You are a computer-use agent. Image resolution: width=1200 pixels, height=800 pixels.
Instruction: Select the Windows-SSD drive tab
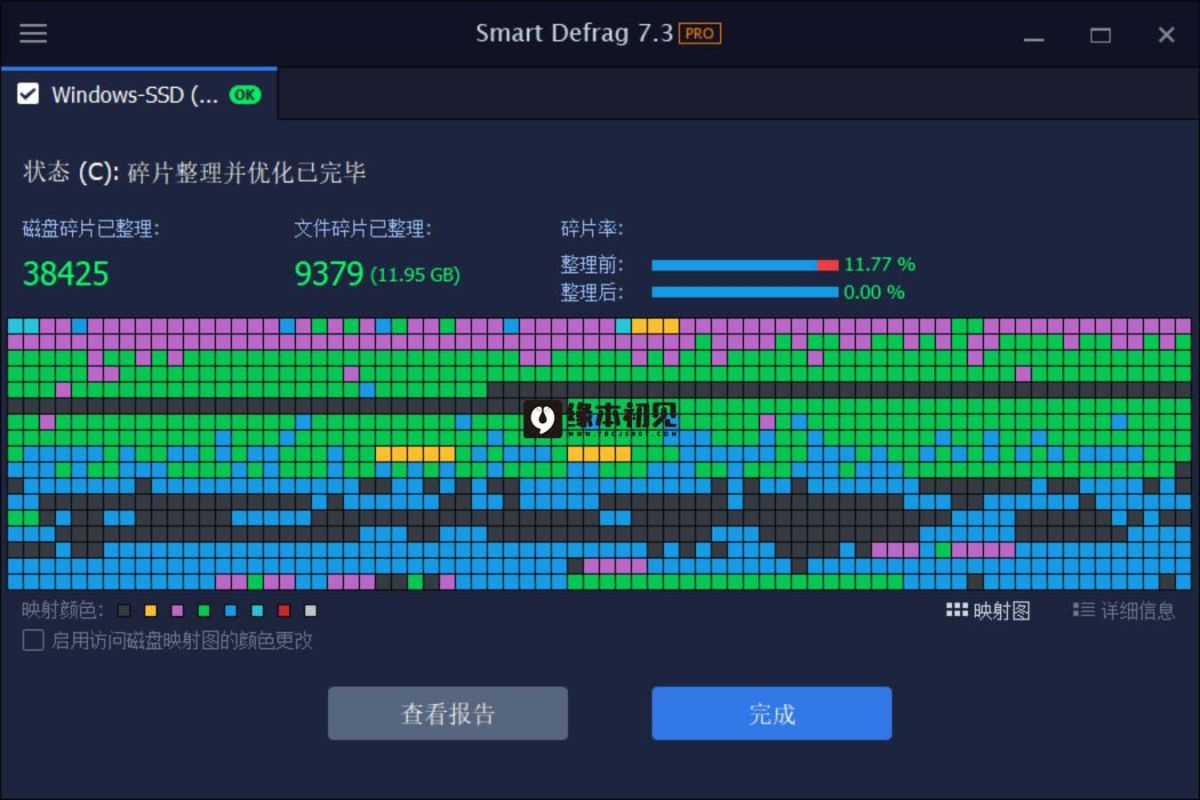tap(139, 95)
